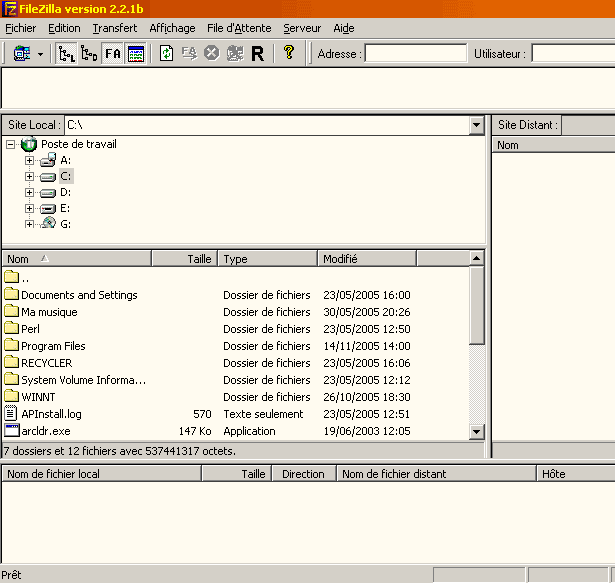Viewport: 615px width, 583px height.
Task: Select the arcldr.exe application icon
Action: [x=12, y=430]
